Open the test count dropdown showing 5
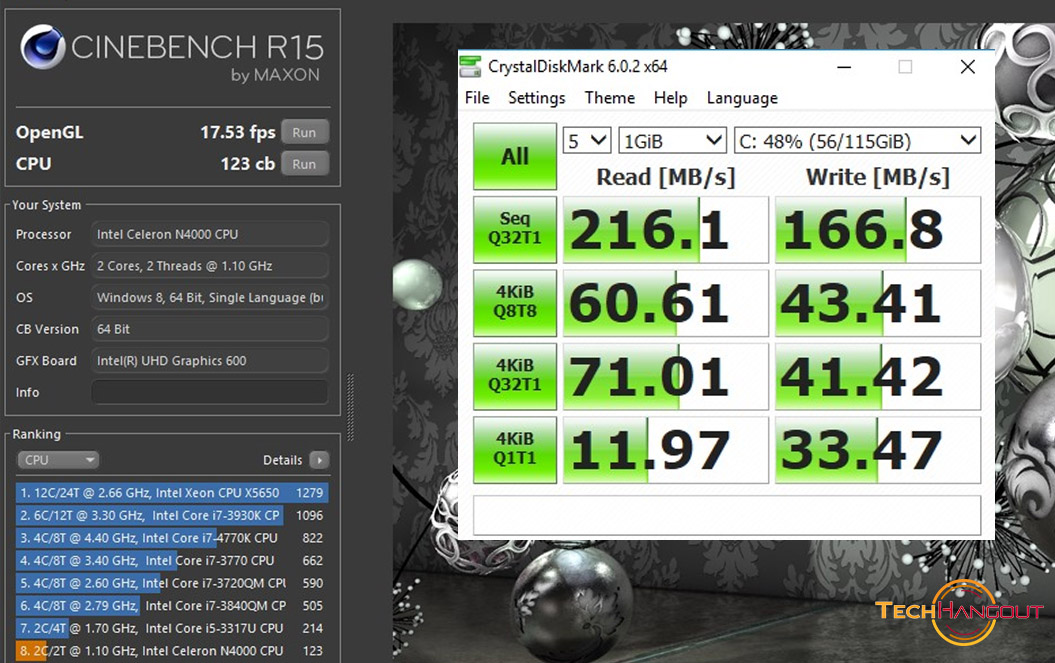 tap(587, 141)
